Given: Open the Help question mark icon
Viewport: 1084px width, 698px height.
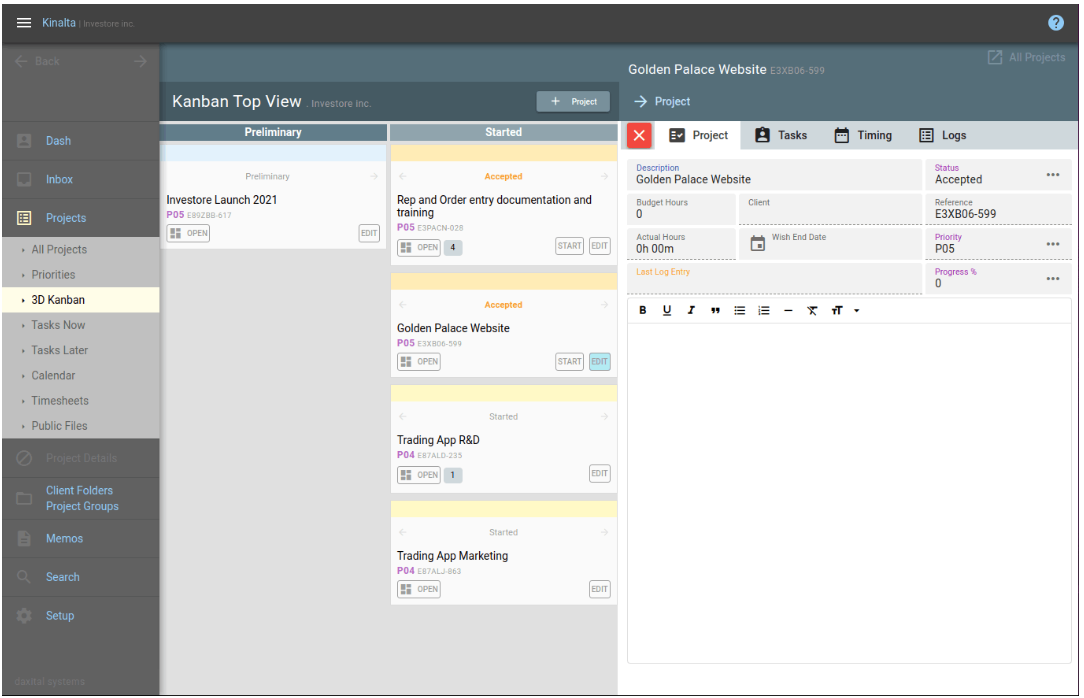Looking at the screenshot, I should click(1057, 22).
